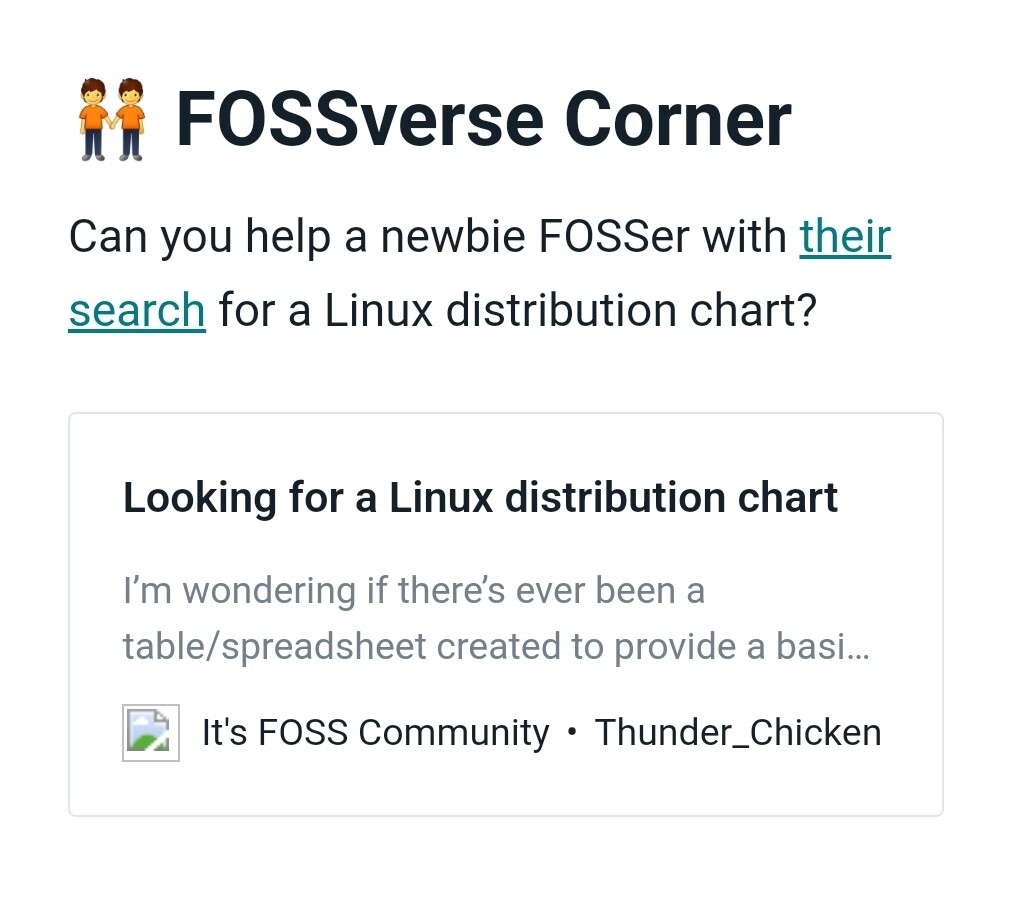Screen dimensions: 1021x901
Task: Click the word FOSSer in the paragraph
Action: coord(614,236)
